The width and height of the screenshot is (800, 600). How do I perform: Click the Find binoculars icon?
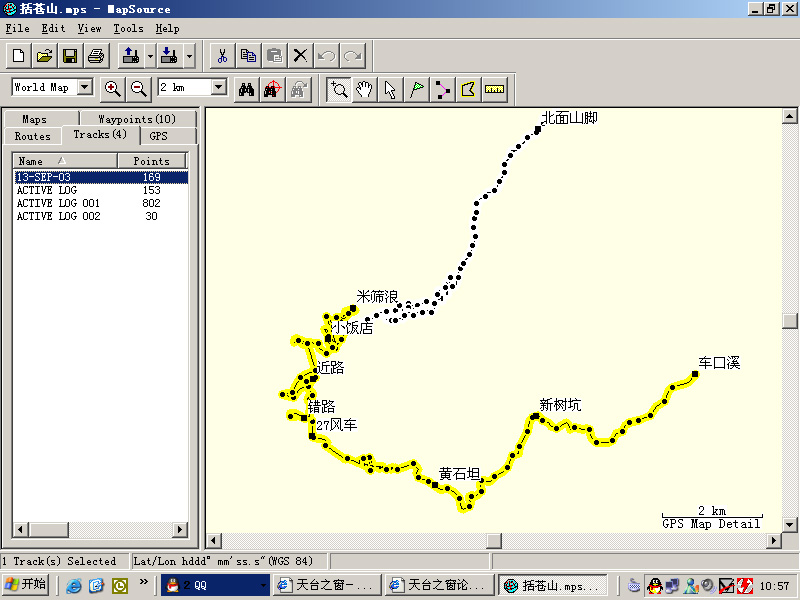[x=246, y=89]
